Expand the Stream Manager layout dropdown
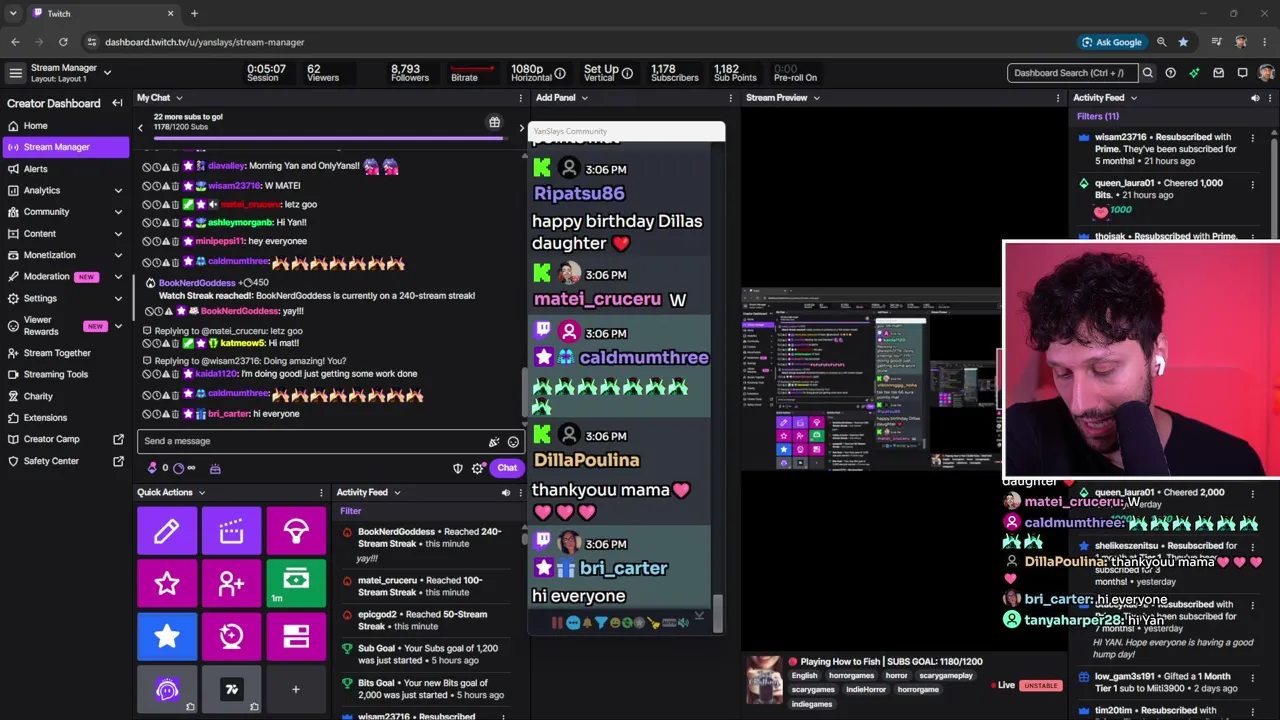 107,73
